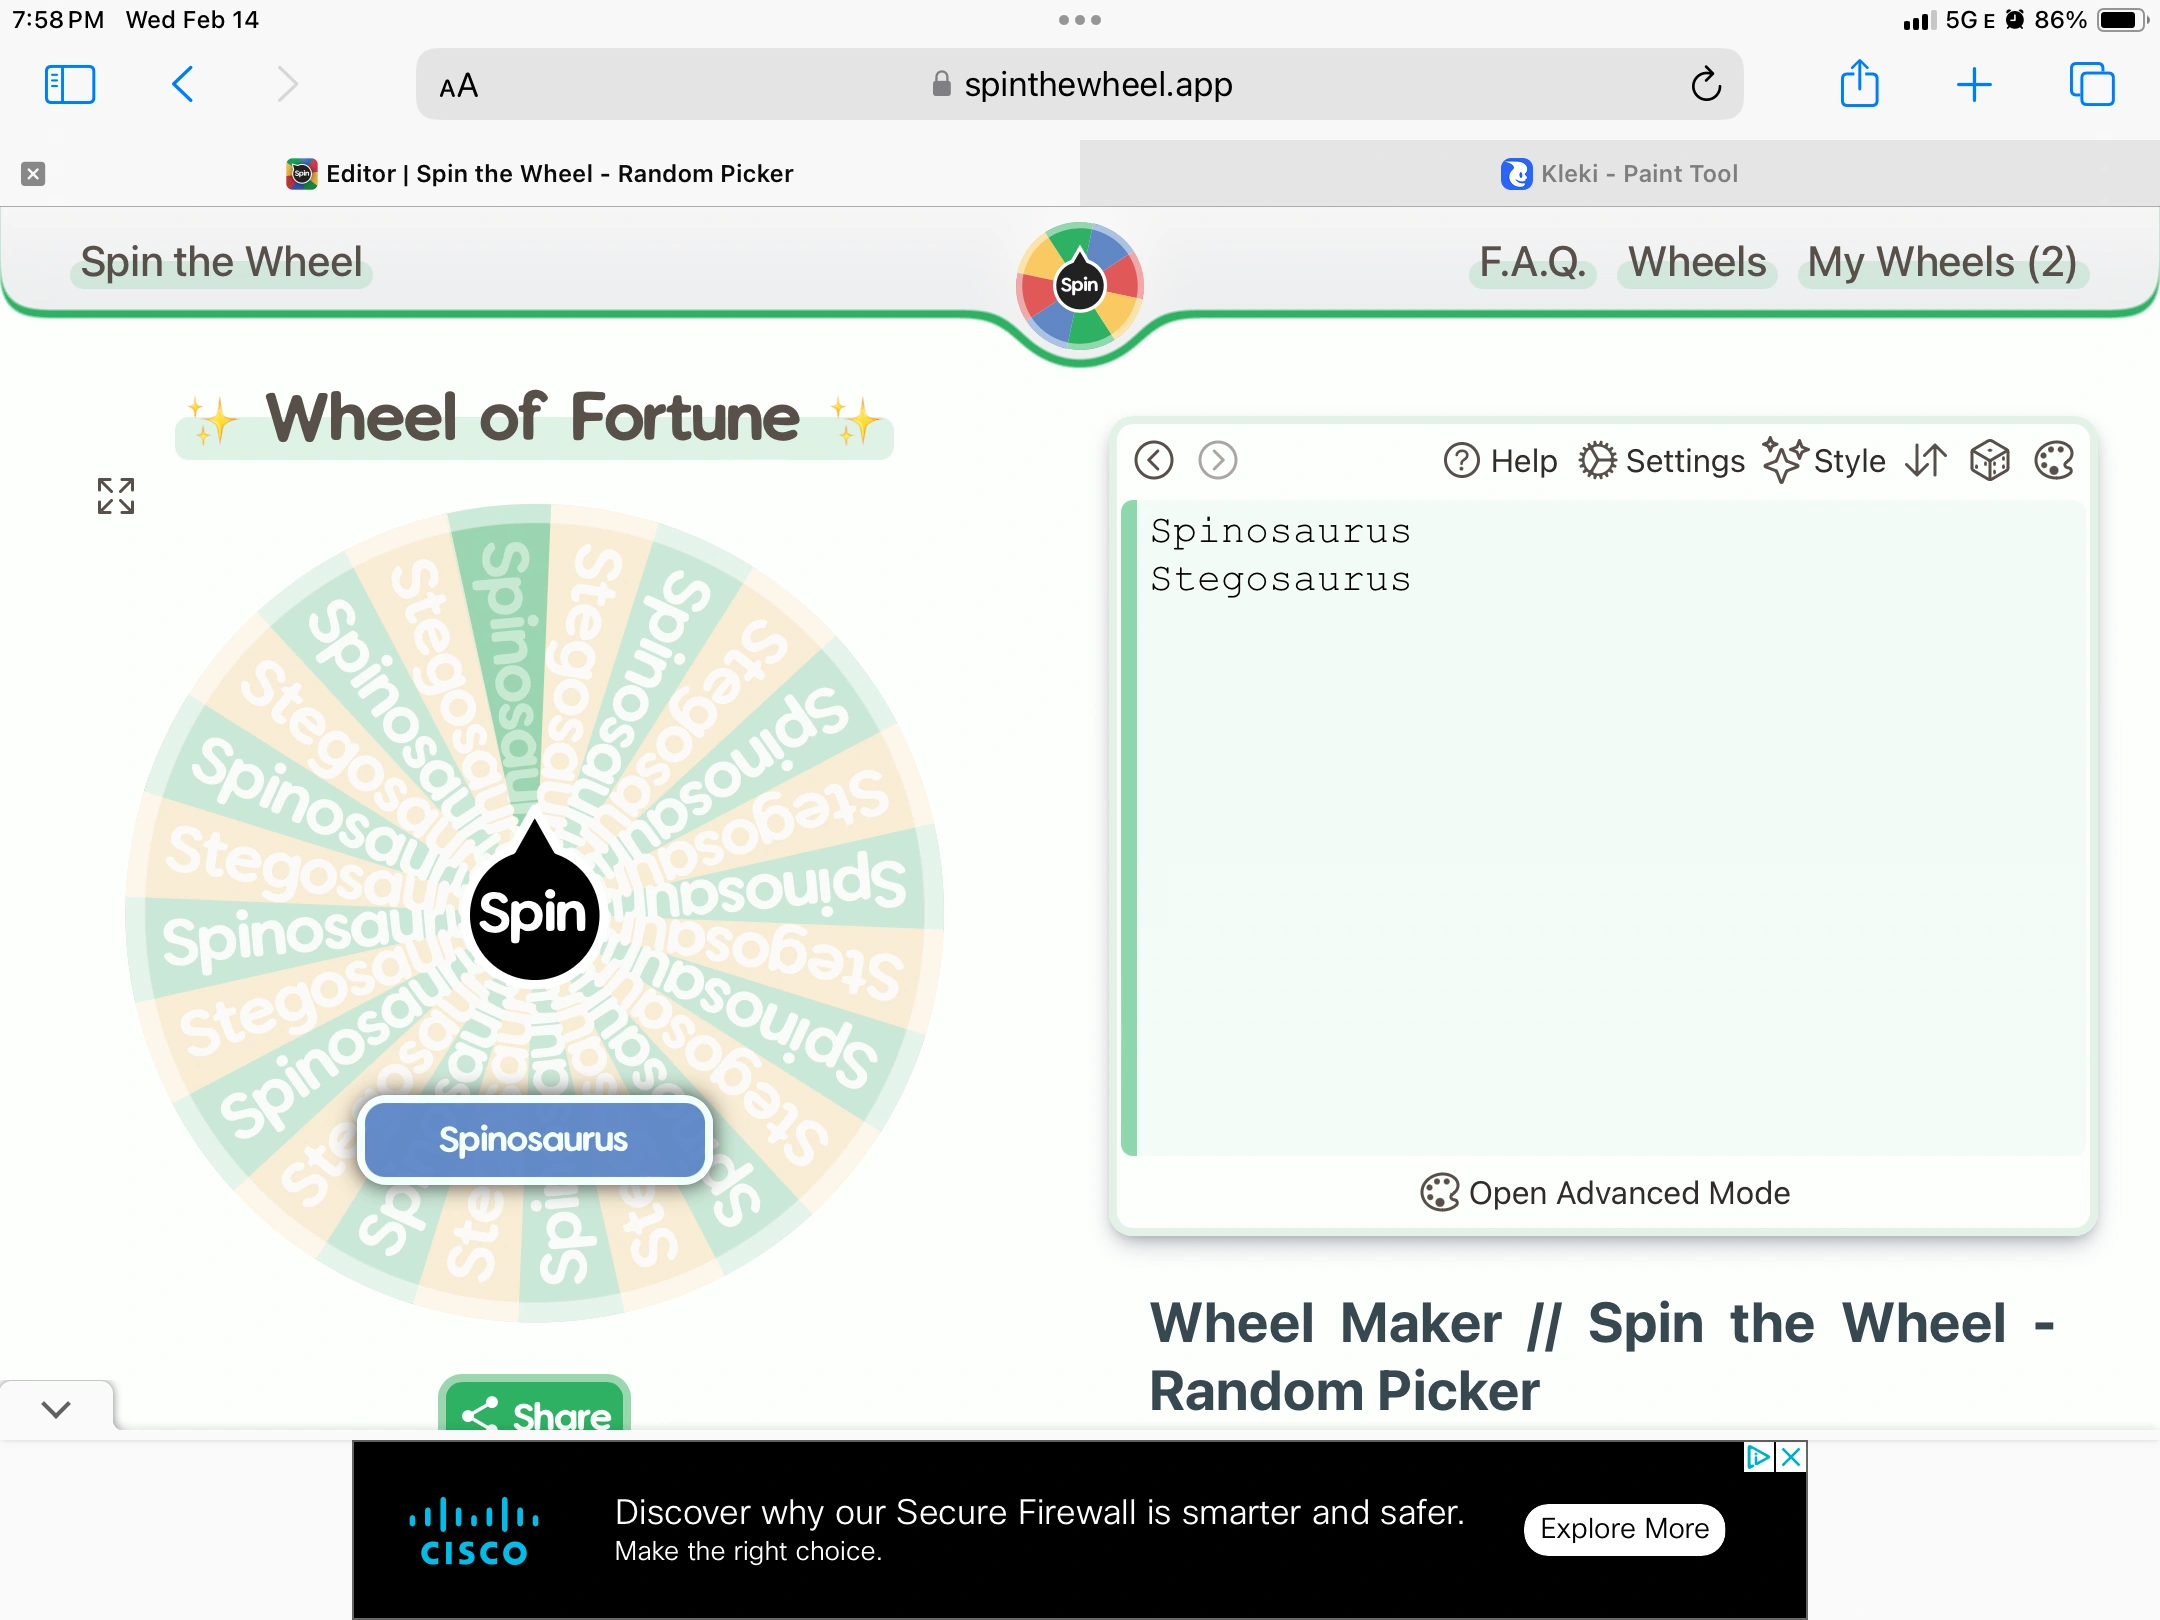The width and height of the screenshot is (2160, 1620).
Task: Open the Help icon in the editor
Action: (1501, 461)
